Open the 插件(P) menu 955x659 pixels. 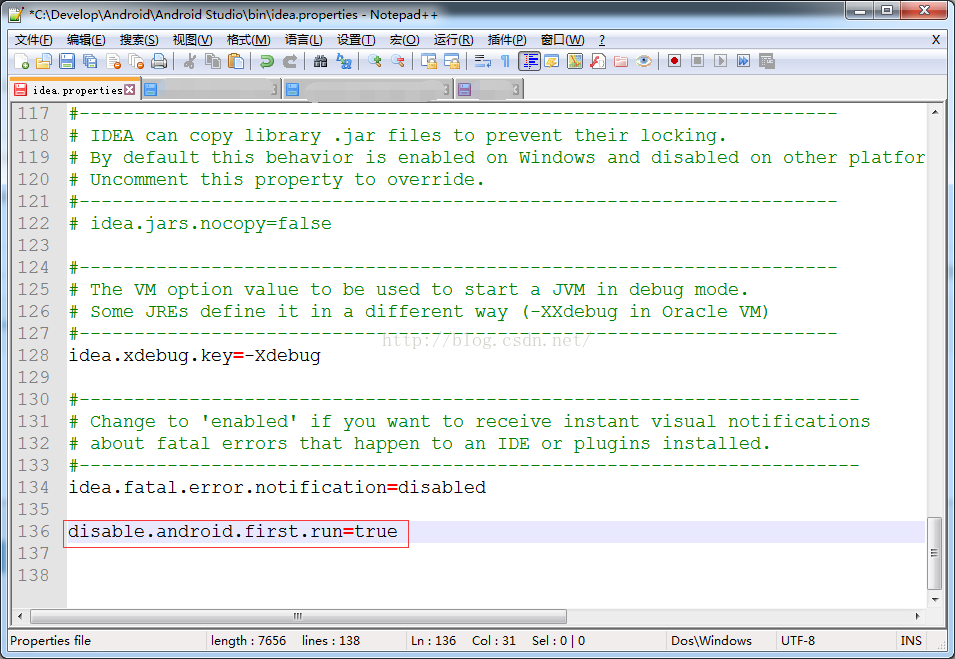[507, 40]
